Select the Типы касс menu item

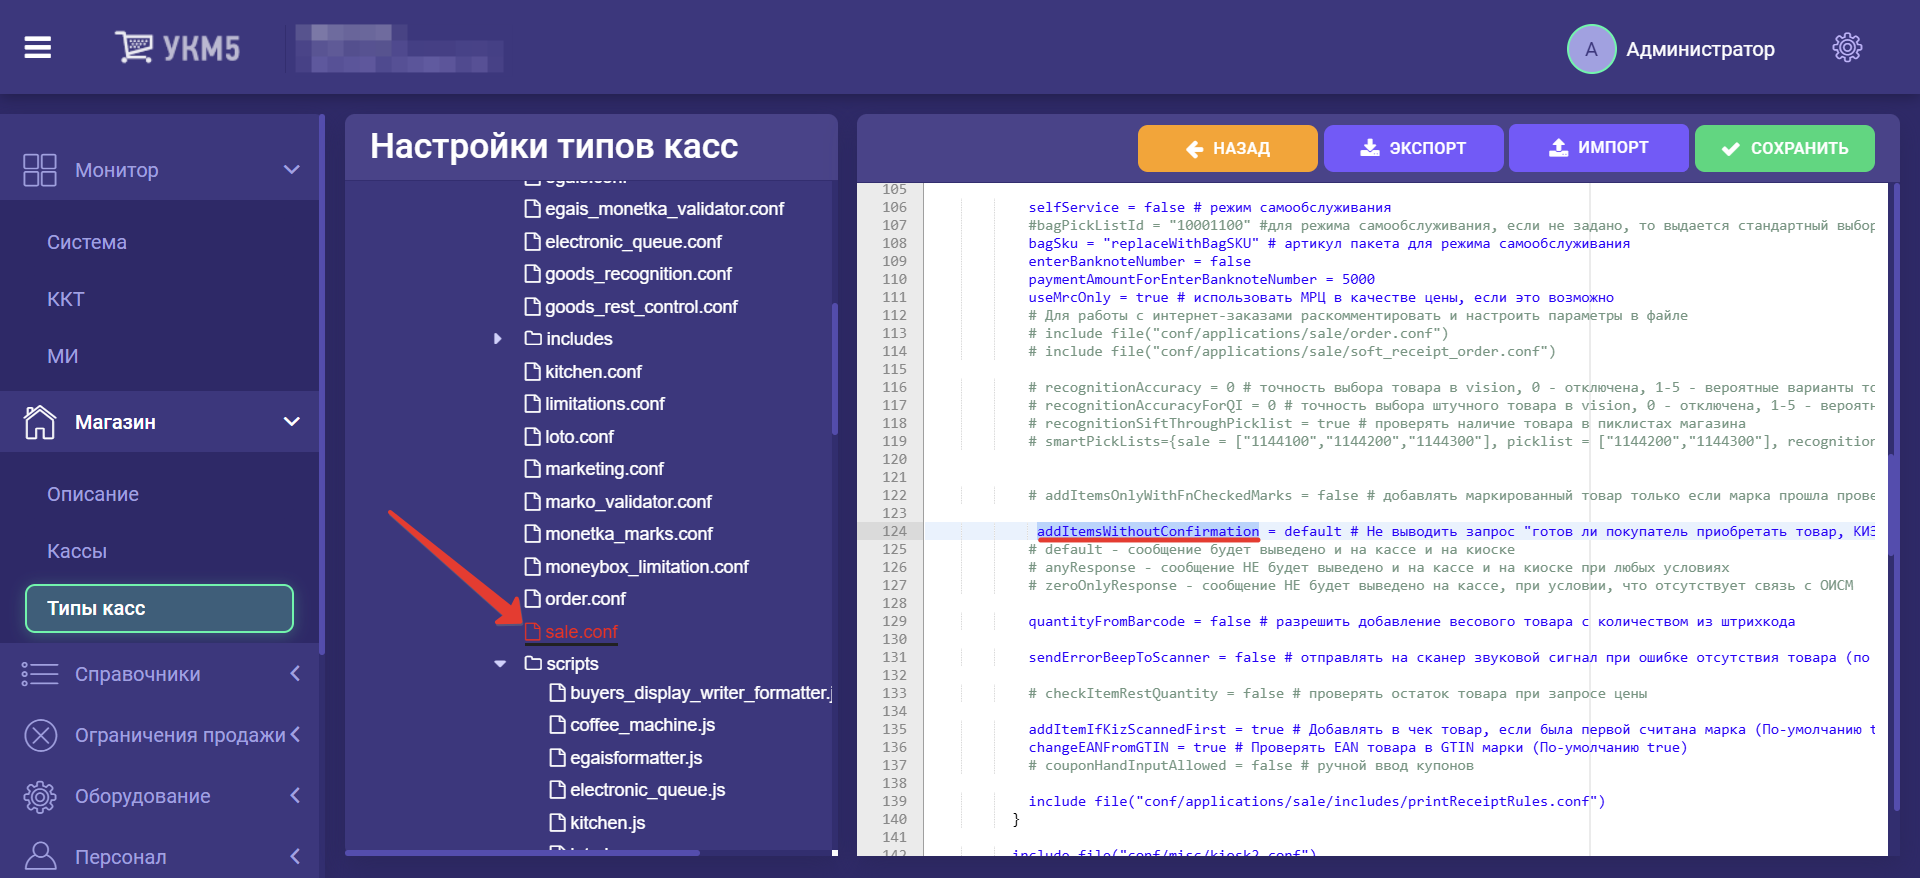[159, 608]
